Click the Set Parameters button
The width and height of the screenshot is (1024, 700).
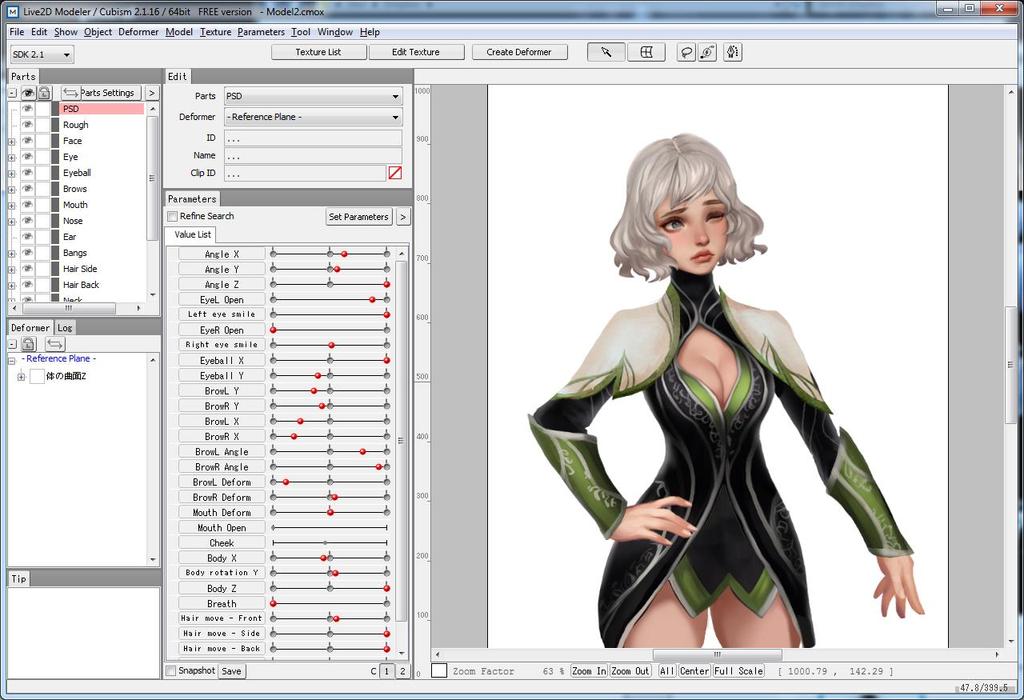pyautogui.click(x=359, y=217)
